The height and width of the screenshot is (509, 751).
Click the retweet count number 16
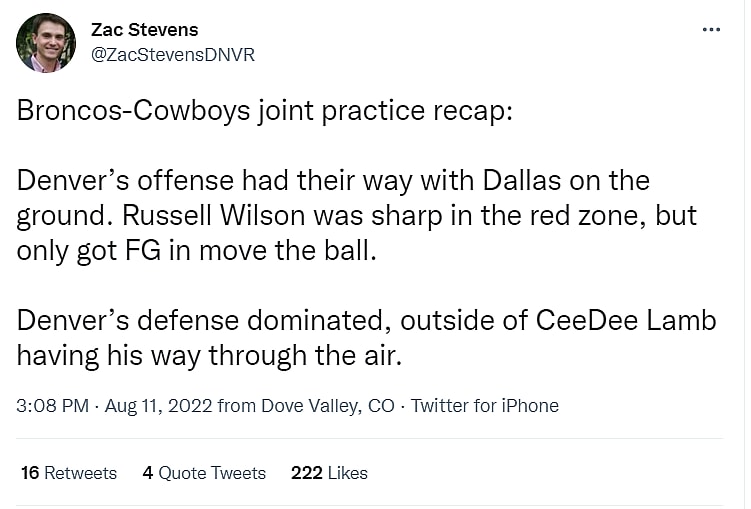[x=30, y=473]
